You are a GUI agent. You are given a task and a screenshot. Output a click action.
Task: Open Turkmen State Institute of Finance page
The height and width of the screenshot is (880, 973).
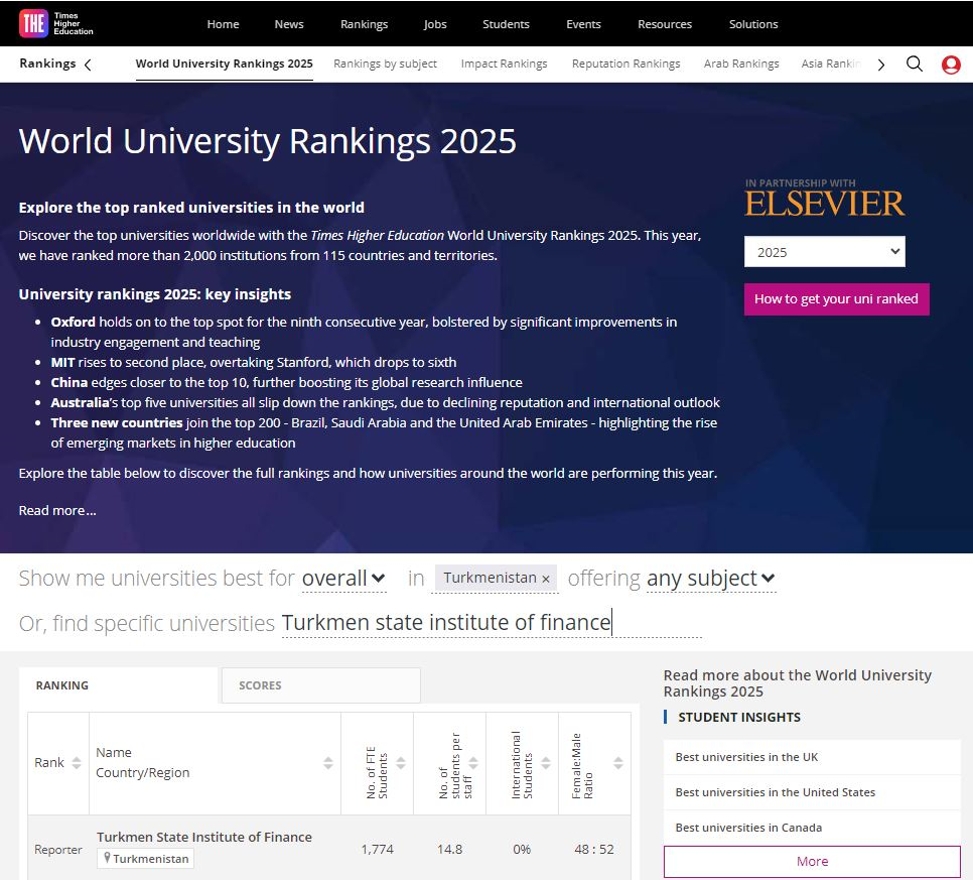tap(204, 837)
